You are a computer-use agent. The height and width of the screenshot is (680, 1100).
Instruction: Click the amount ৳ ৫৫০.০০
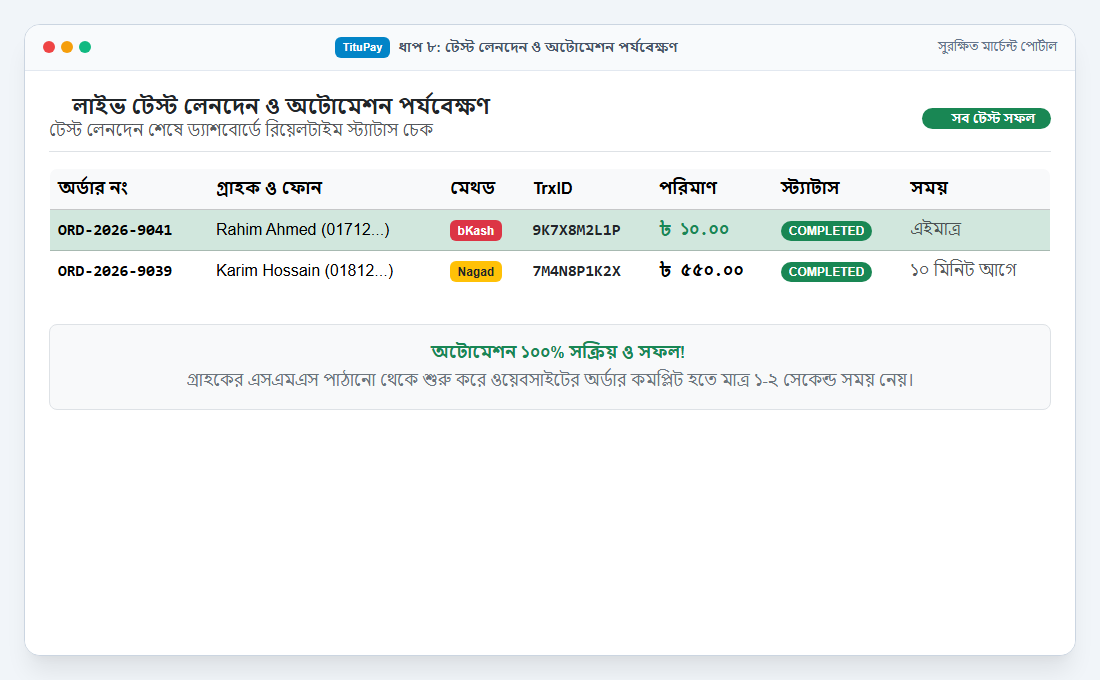(x=701, y=270)
